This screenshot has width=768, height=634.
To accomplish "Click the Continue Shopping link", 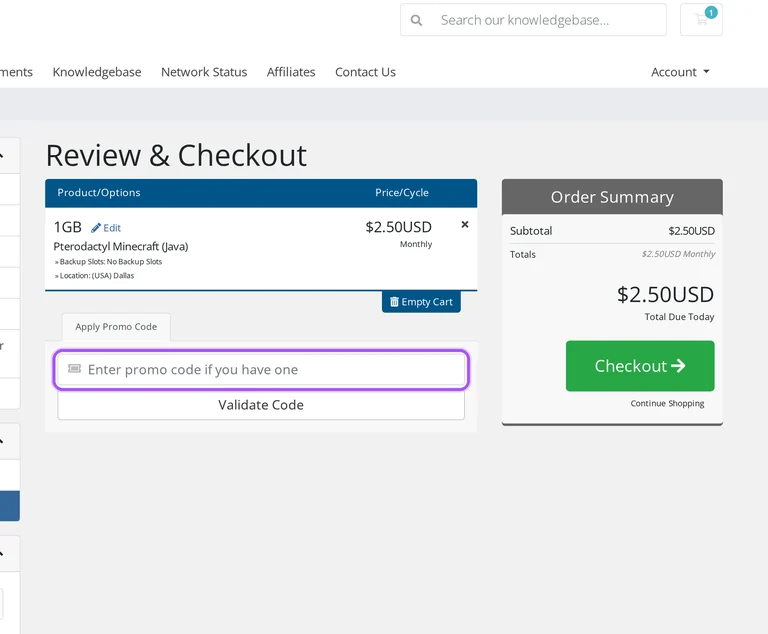I will (667, 403).
